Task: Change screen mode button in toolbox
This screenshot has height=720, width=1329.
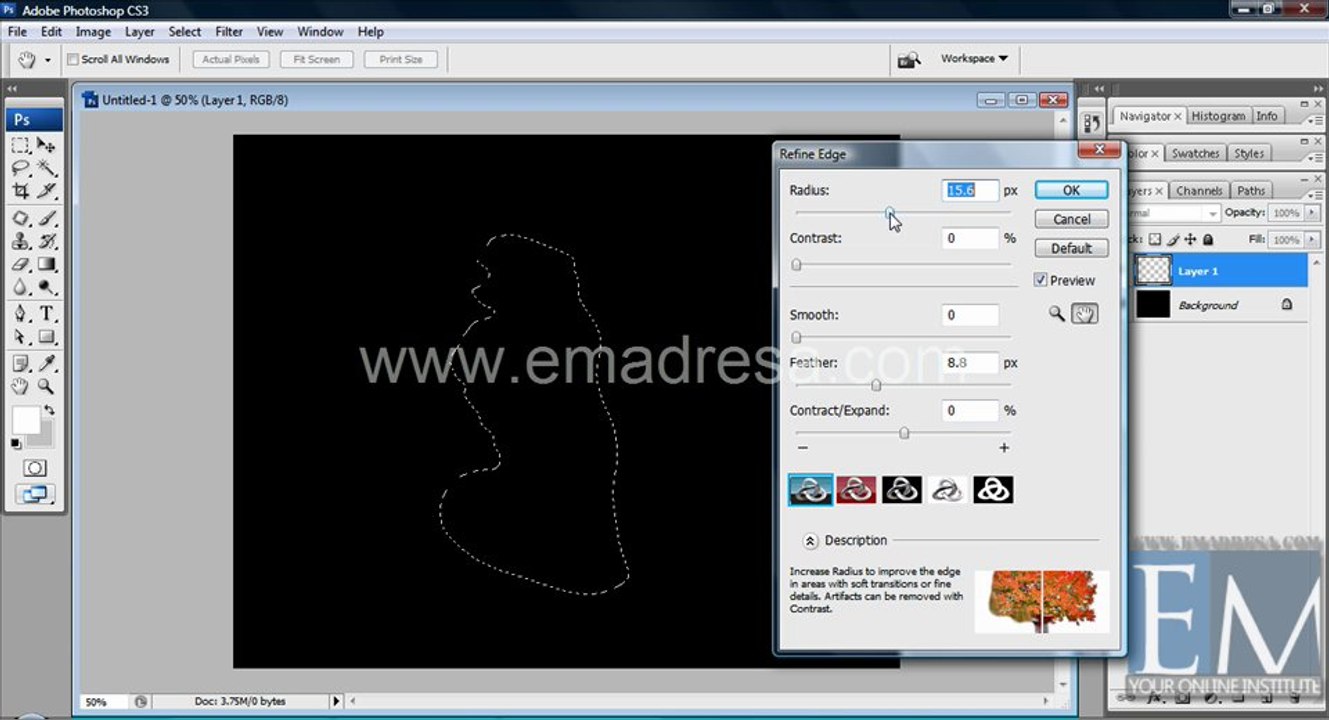Action: pyautogui.click(x=34, y=494)
